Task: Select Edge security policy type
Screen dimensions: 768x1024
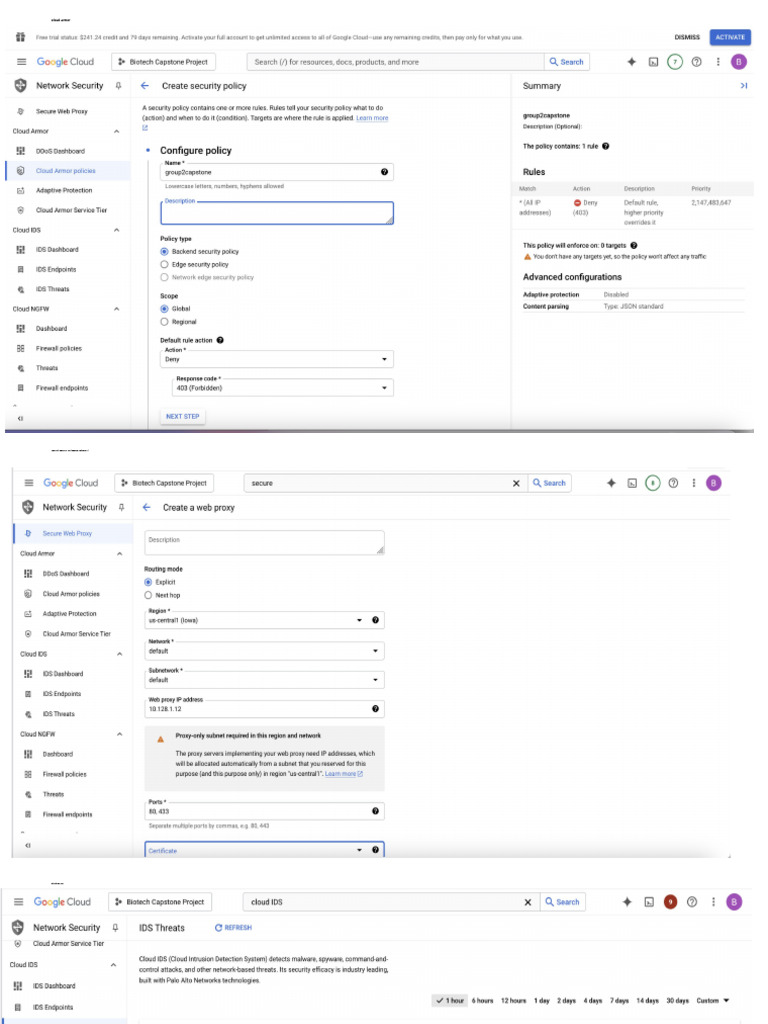Action: point(164,265)
